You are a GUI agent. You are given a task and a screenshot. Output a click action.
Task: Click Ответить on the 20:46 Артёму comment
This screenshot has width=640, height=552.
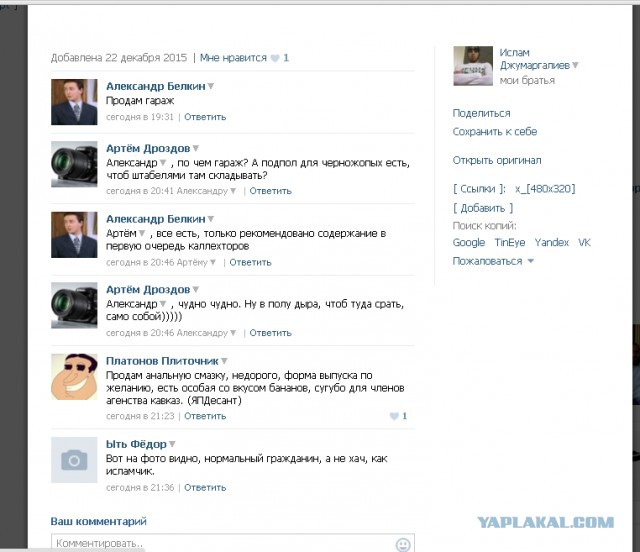tap(250, 263)
